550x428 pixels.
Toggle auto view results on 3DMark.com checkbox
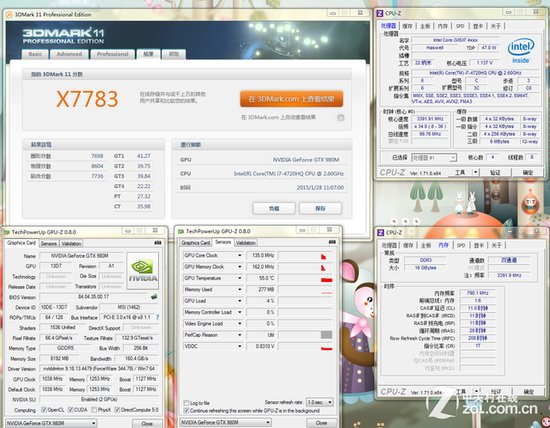click(x=341, y=118)
